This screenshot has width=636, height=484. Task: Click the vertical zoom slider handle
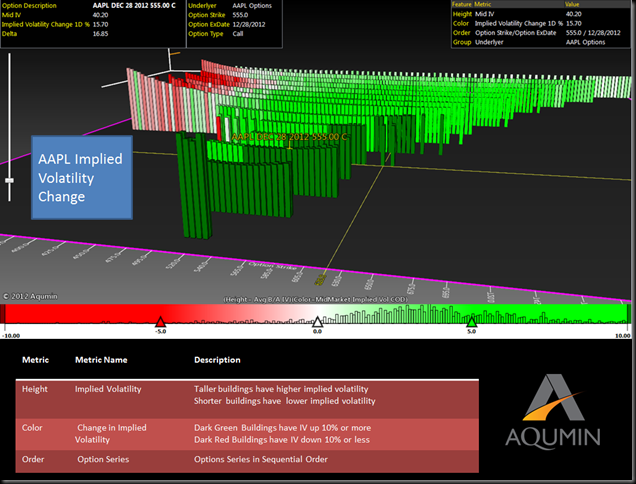tap(9, 180)
